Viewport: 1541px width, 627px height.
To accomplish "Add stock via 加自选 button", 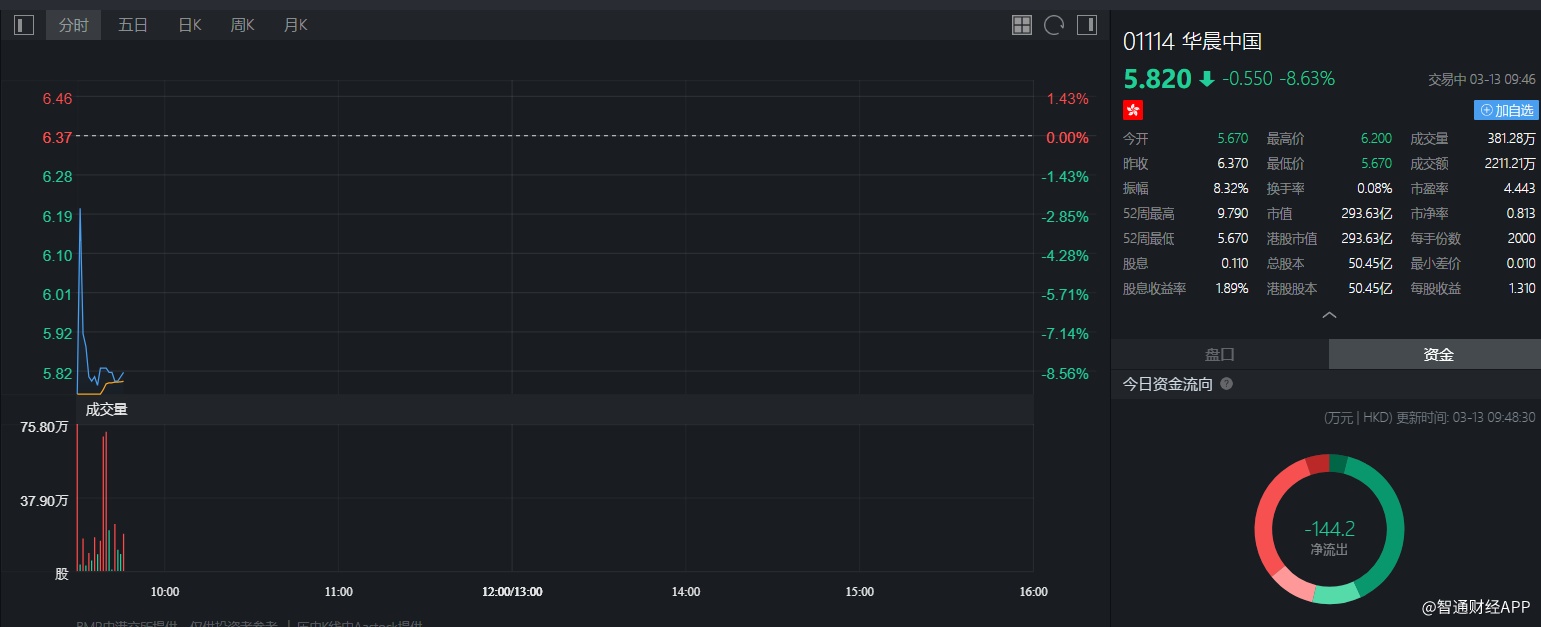I will coord(1506,110).
